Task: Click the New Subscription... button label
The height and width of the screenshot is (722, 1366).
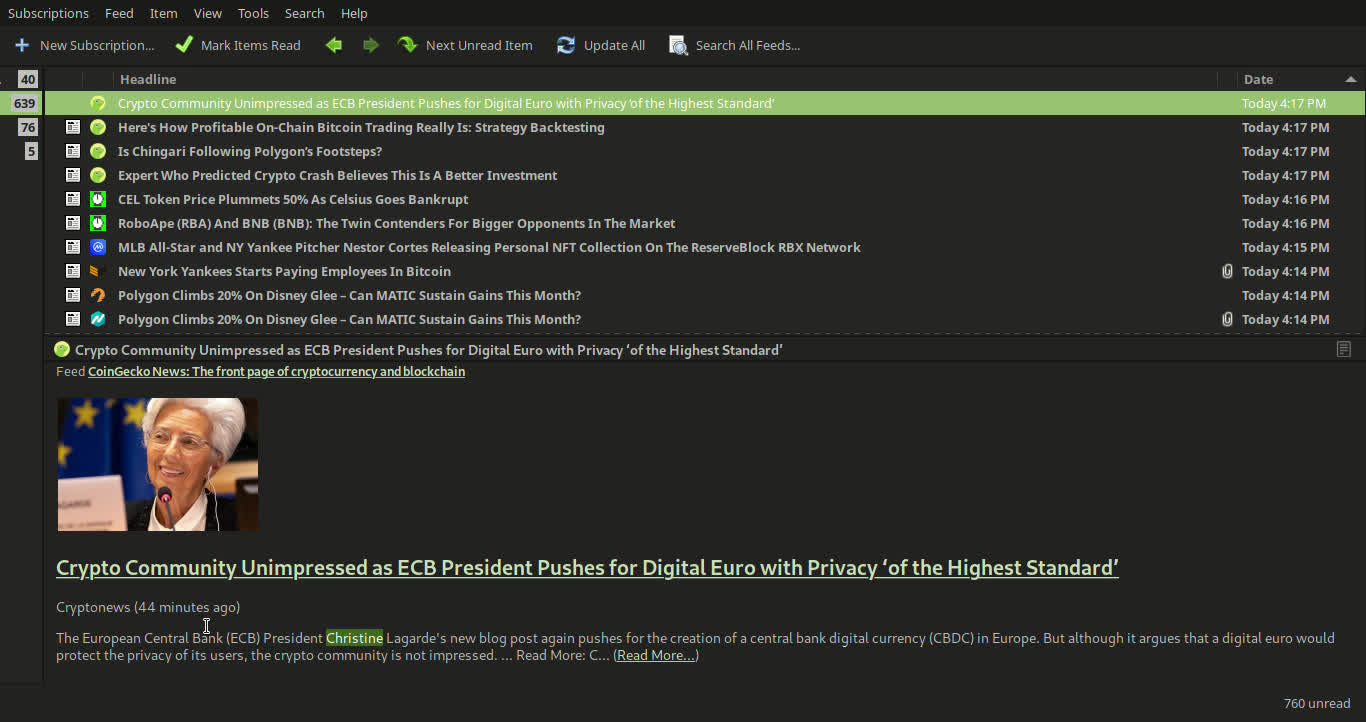Action: (97, 45)
